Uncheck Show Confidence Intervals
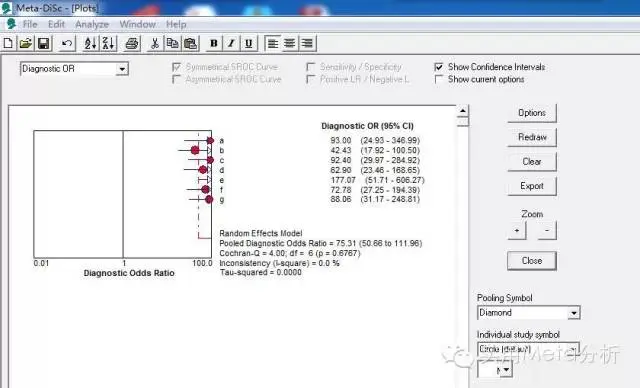The width and height of the screenshot is (640, 388). coord(439,67)
